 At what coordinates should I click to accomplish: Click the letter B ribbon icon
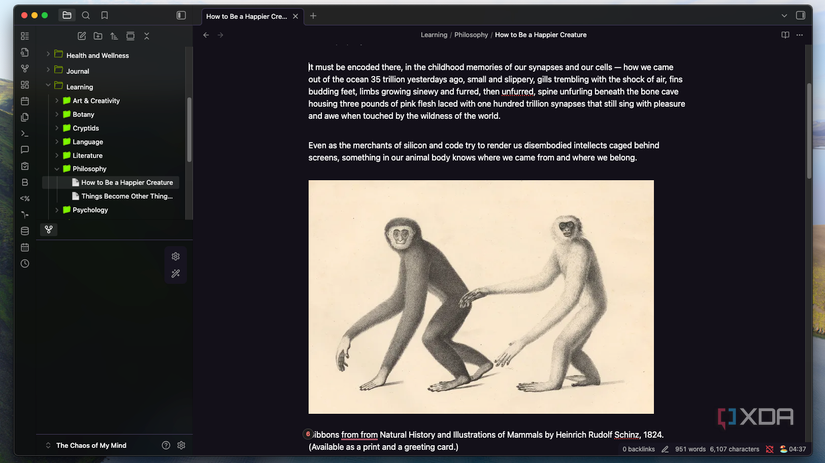coord(25,182)
